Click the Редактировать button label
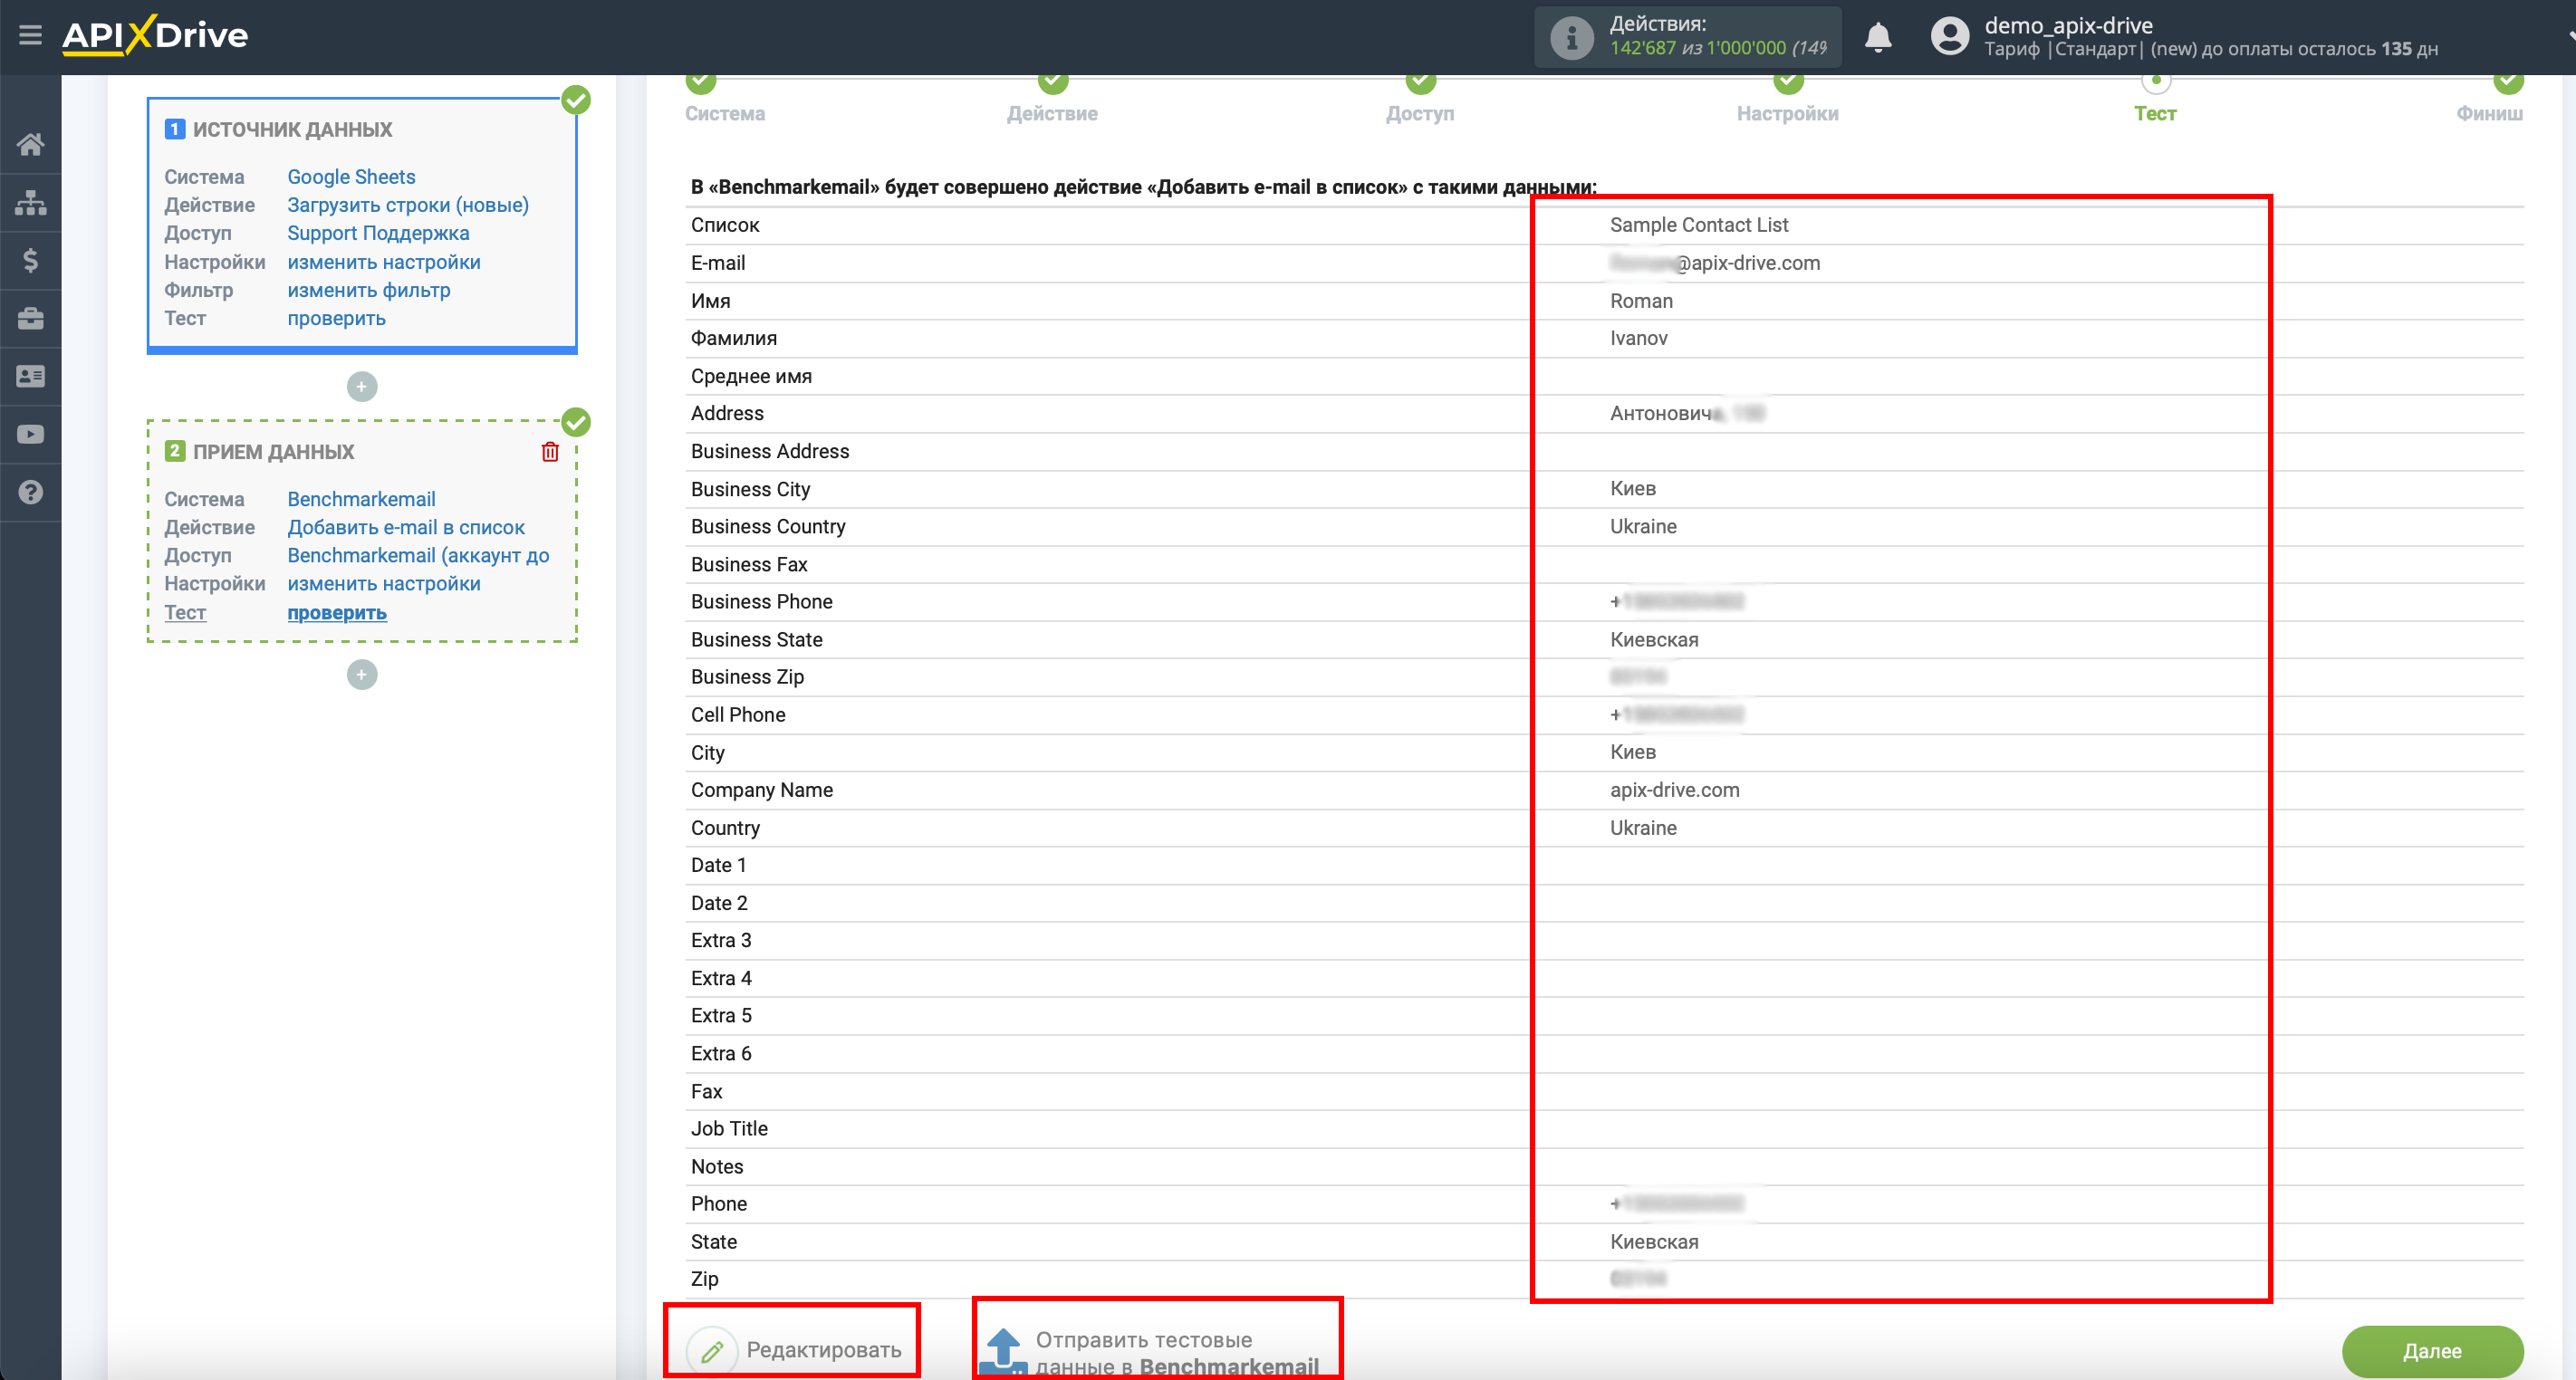The height and width of the screenshot is (1380, 2576). (x=823, y=1350)
